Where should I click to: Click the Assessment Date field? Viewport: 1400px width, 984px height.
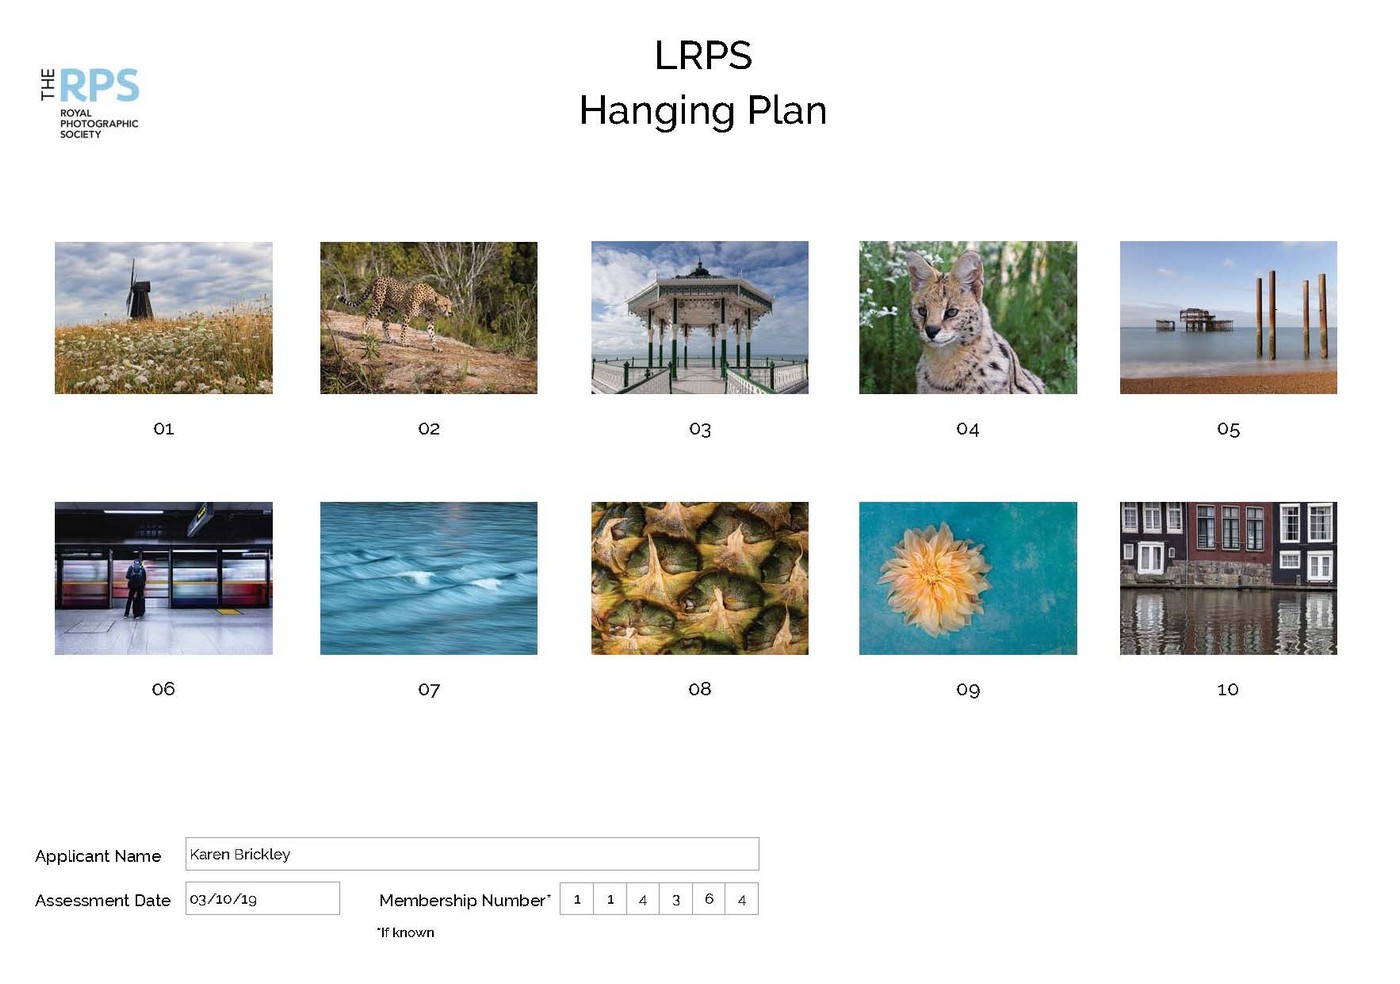tap(262, 898)
